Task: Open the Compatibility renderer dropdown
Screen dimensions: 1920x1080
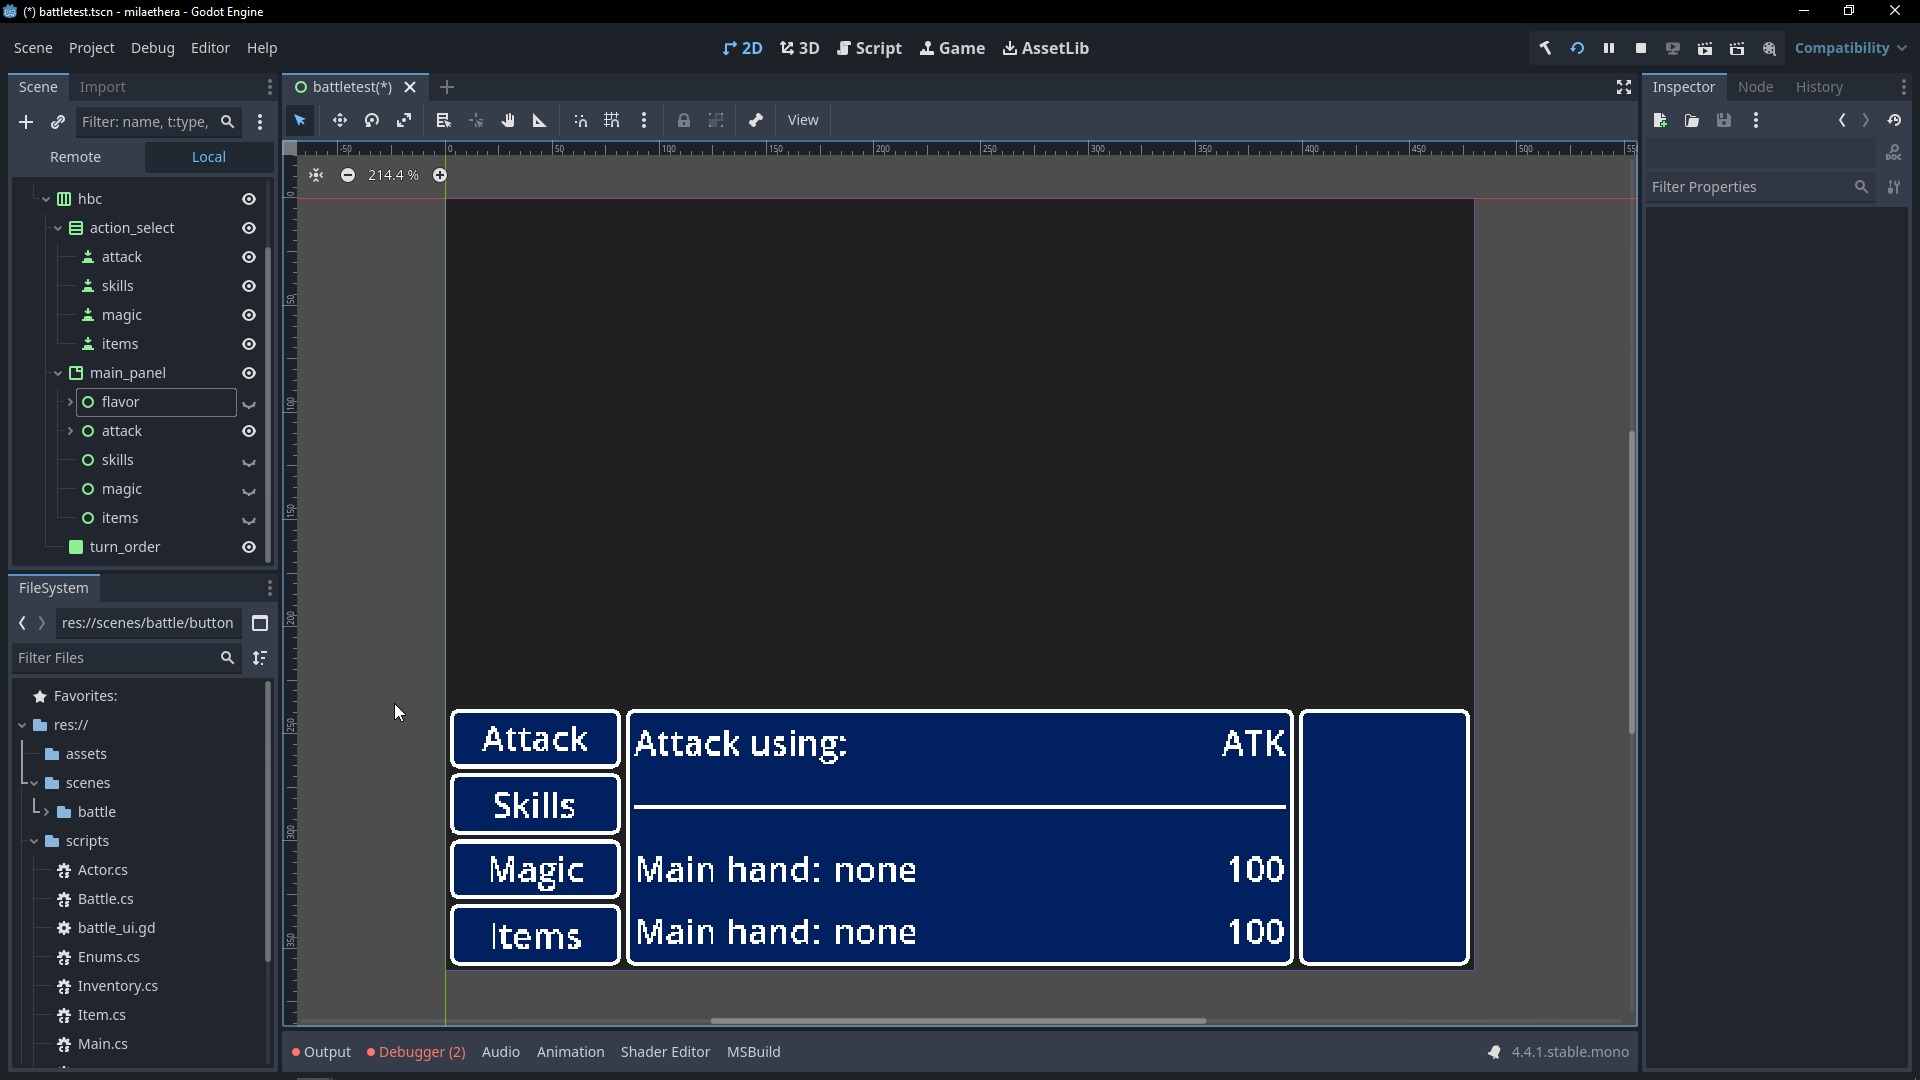Action: (x=1850, y=48)
